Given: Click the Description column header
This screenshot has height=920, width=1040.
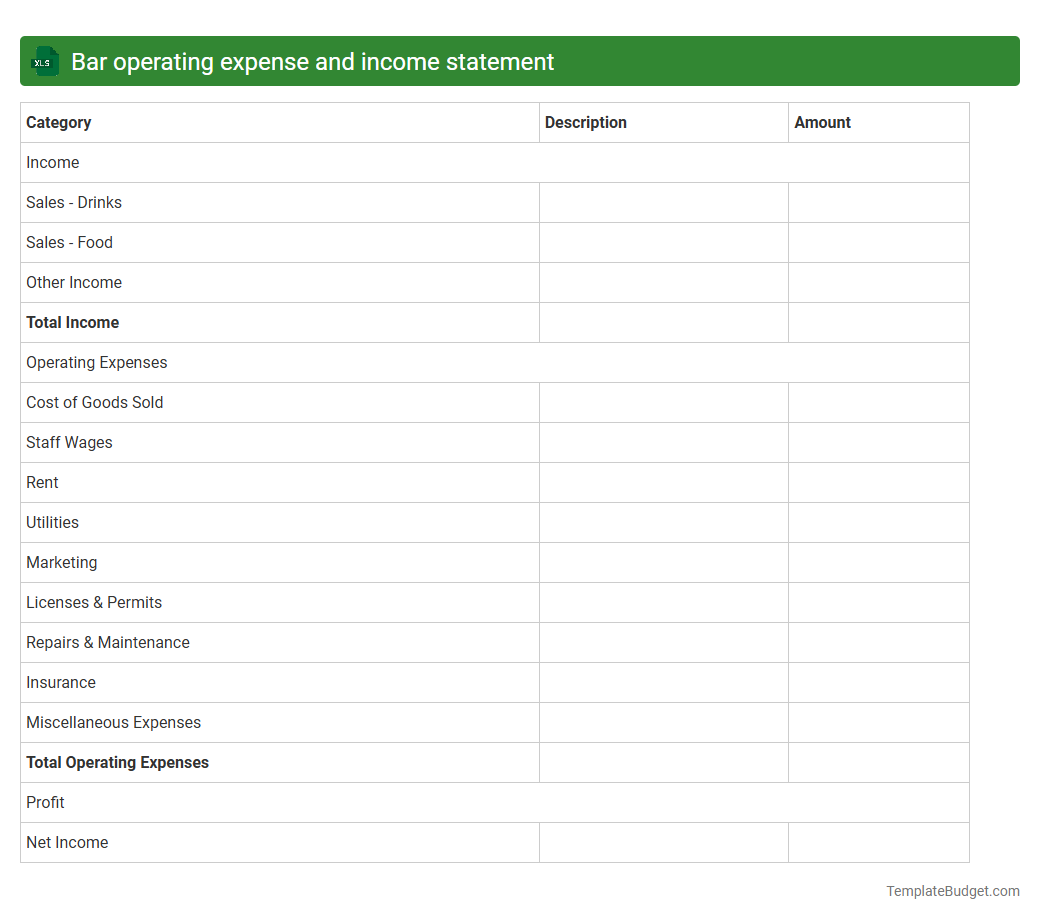Looking at the screenshot, I should (x=585, y=122).
